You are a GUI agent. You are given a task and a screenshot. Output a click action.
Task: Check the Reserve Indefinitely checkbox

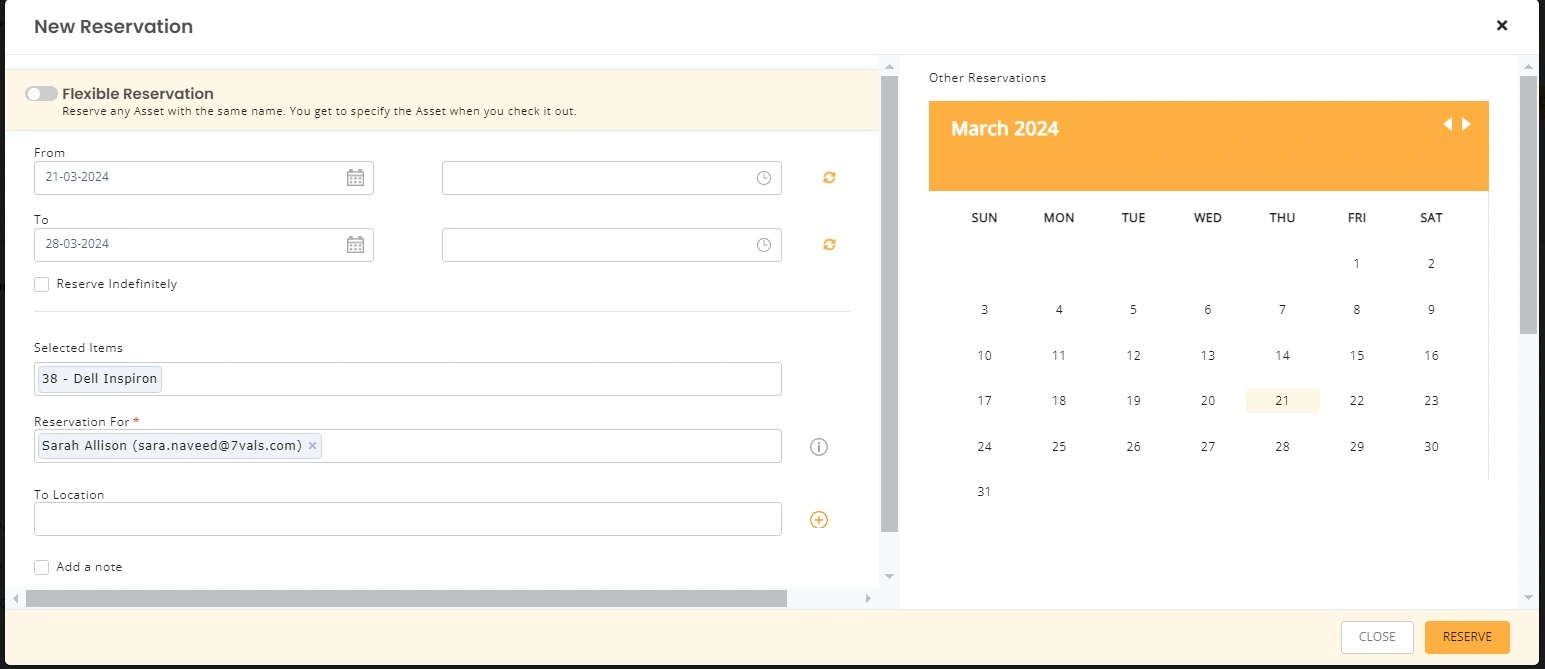click(41, 284)
